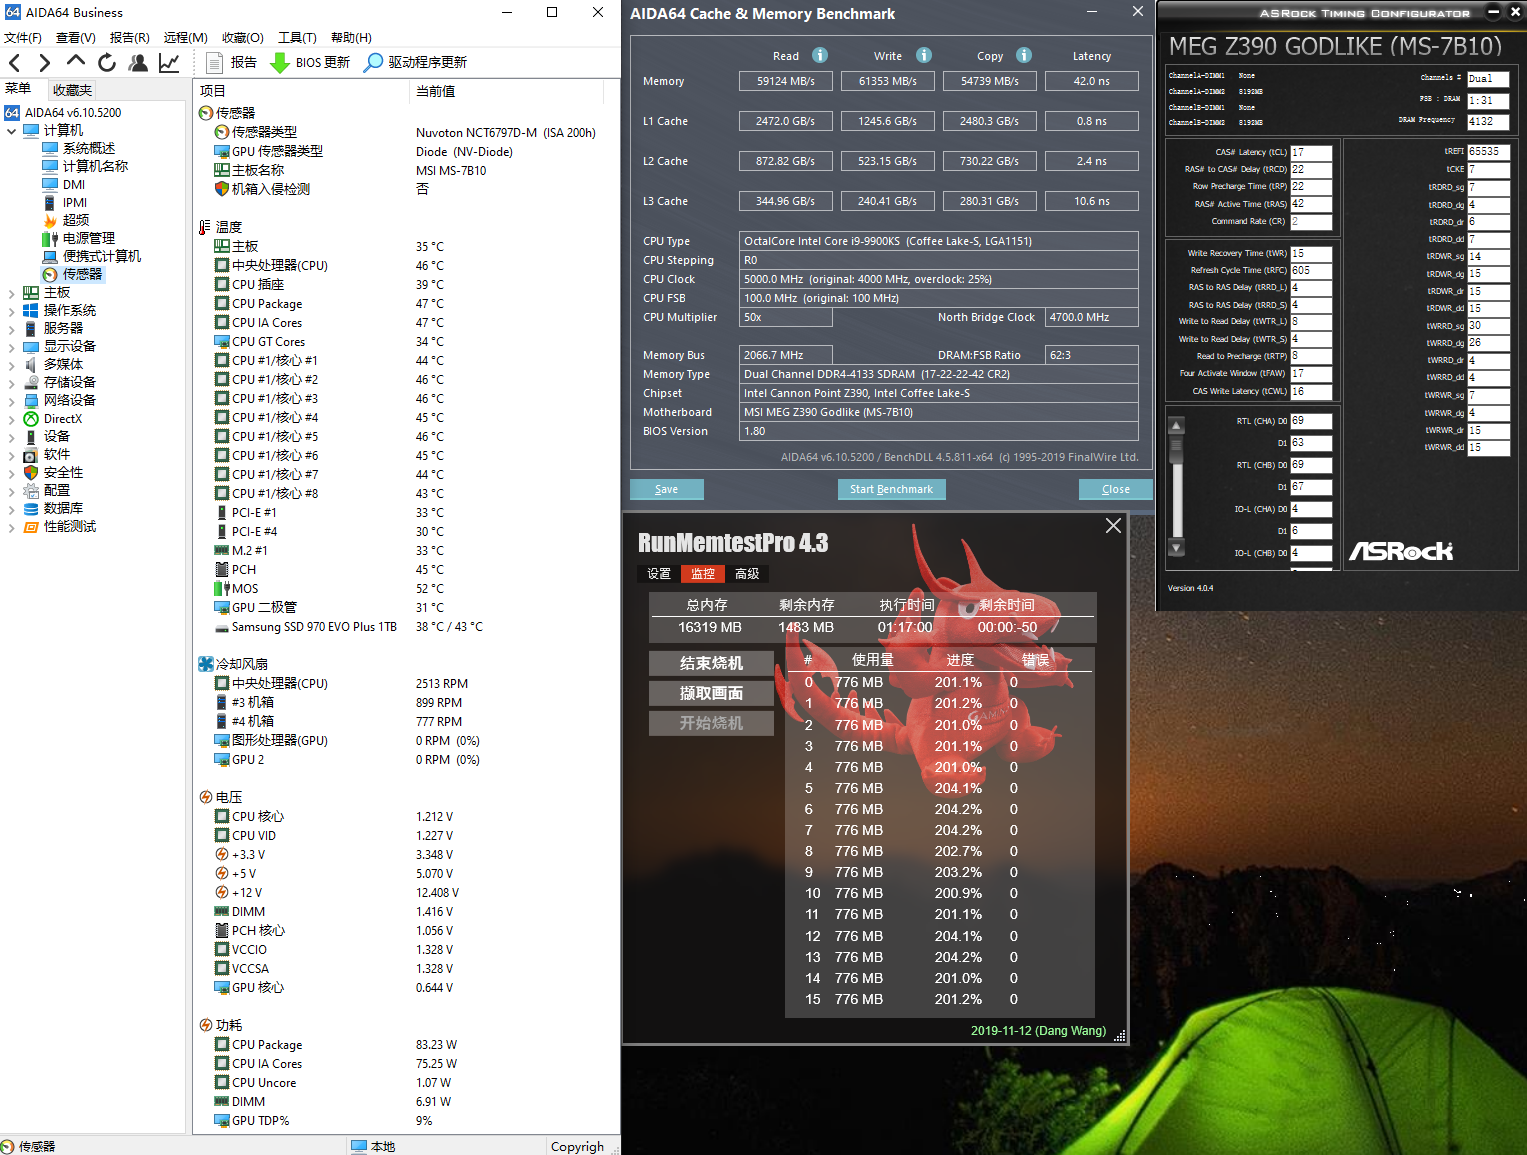Click the info icon beside Read

click(x=820, y=56)
